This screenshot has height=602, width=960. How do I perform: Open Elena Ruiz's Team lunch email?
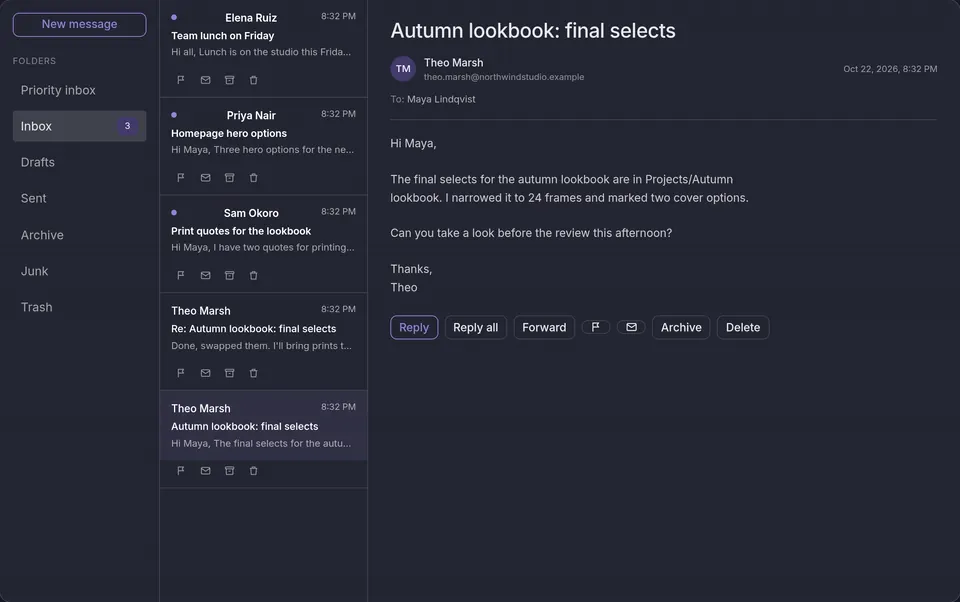tap(263, 34)
